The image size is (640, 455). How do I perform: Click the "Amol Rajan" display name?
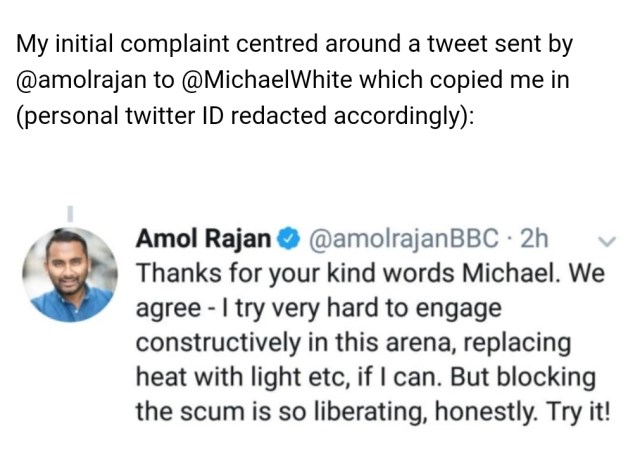(203, 240)
